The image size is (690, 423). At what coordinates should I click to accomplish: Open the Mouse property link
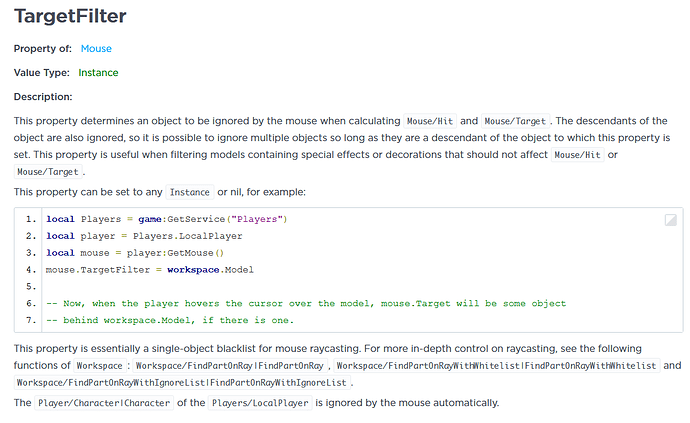(96, 49)
